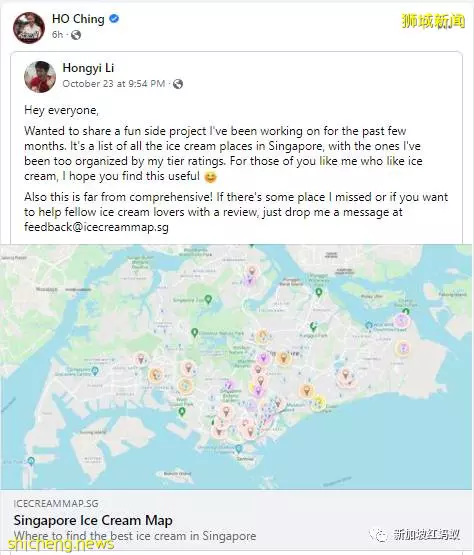Open the Singapore Ice Cream Map title link

coord(93,520)
